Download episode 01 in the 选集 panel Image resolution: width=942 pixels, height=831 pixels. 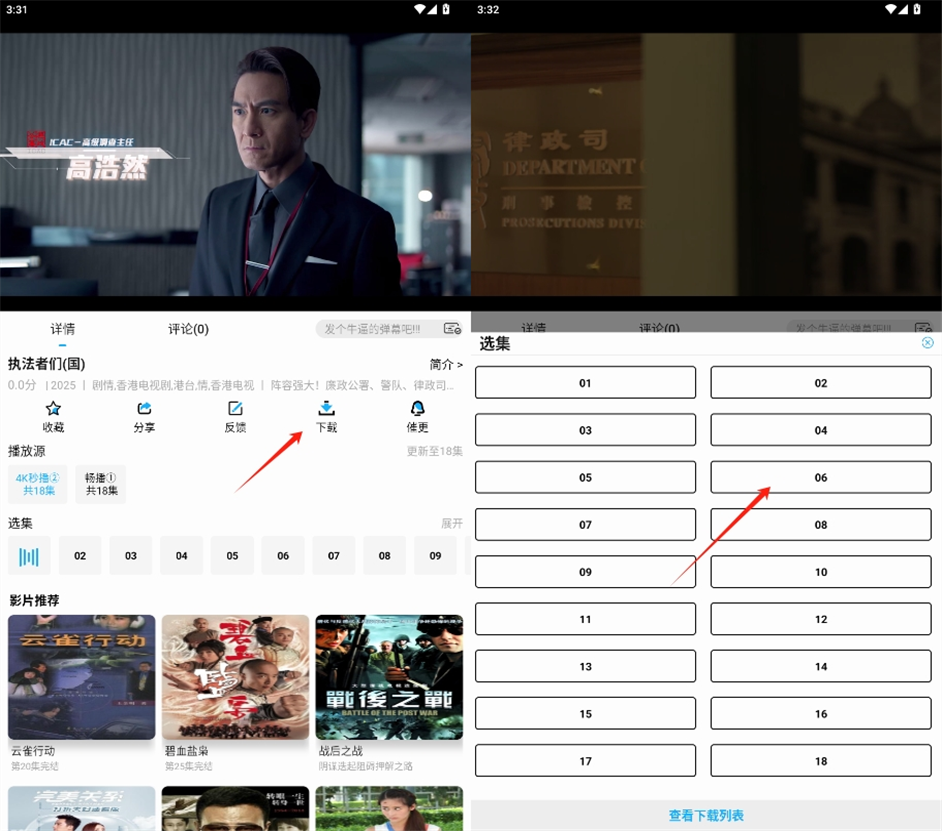tap(586, 383)
